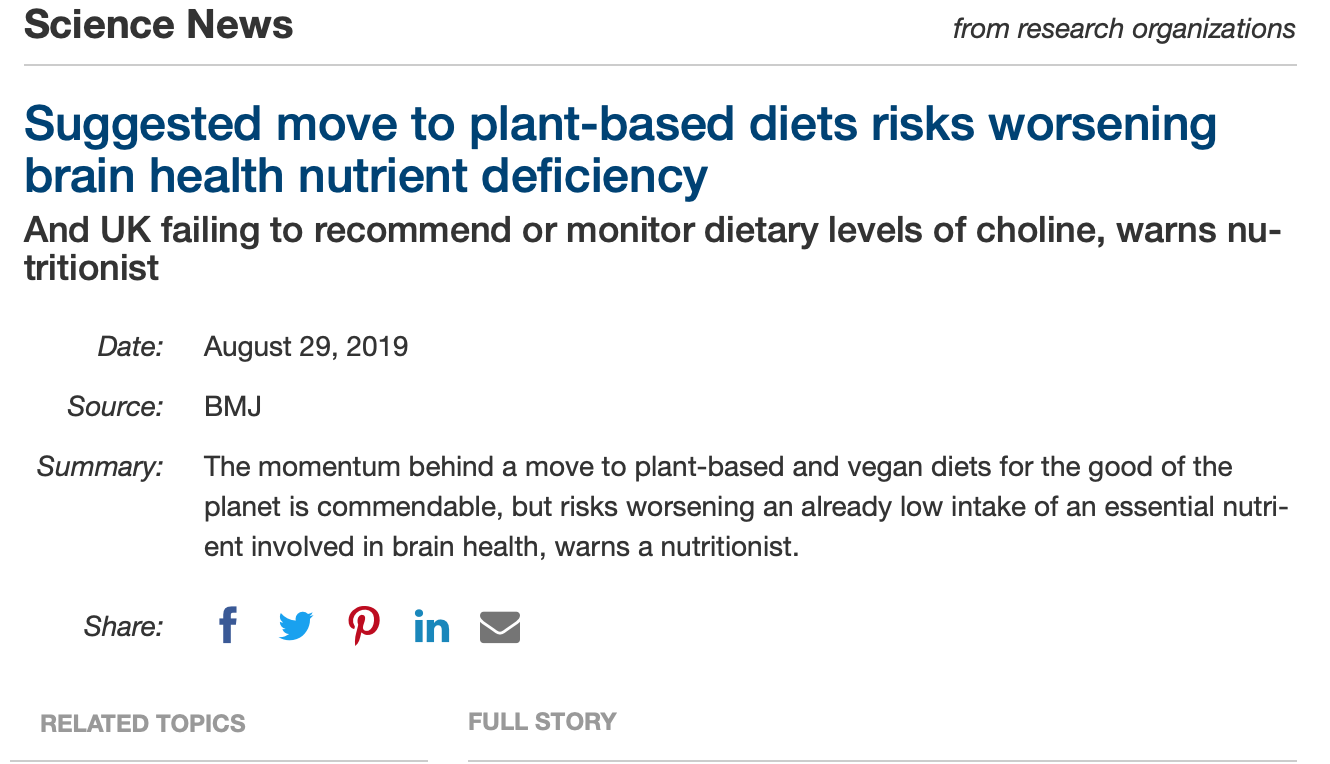Click the divider line below Science News
The width and height of the screenshot is (1330, 764).
coord(660,66)
